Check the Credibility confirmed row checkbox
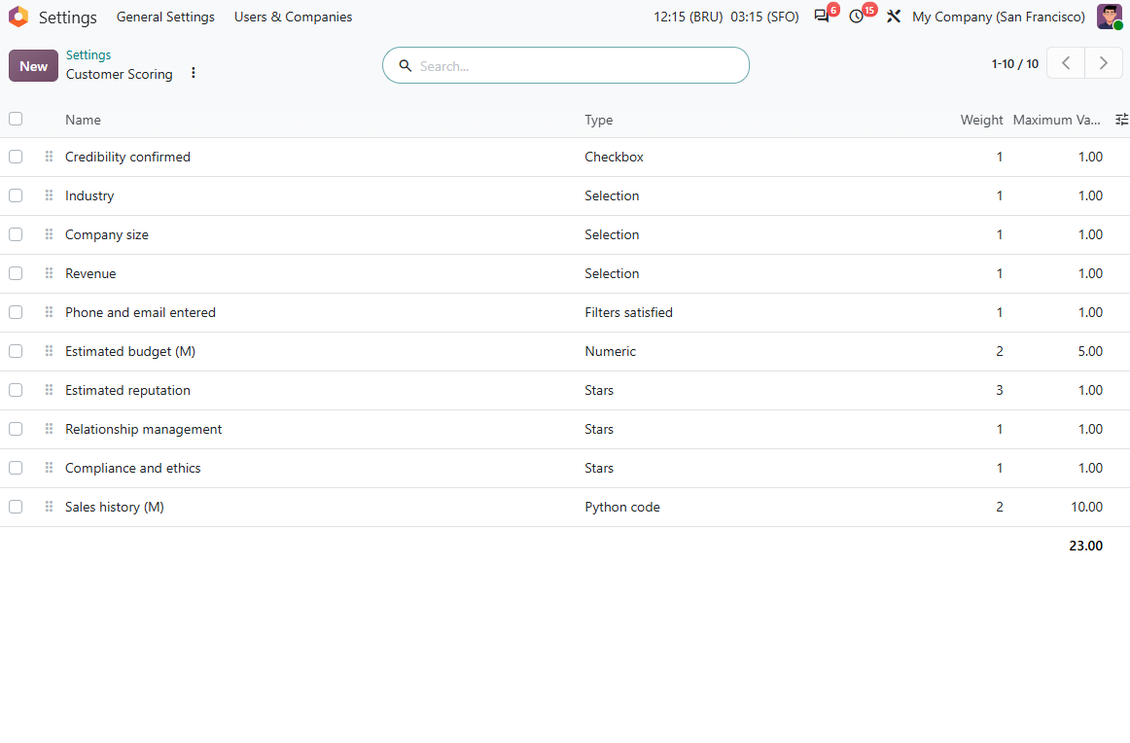 click(x=16, y=156)
